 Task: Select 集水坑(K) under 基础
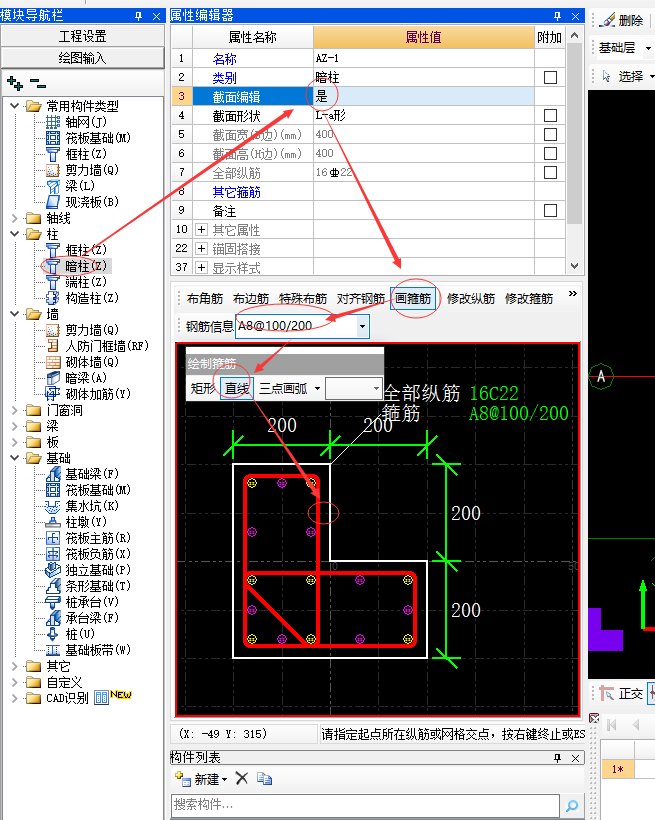coord(92,506)
